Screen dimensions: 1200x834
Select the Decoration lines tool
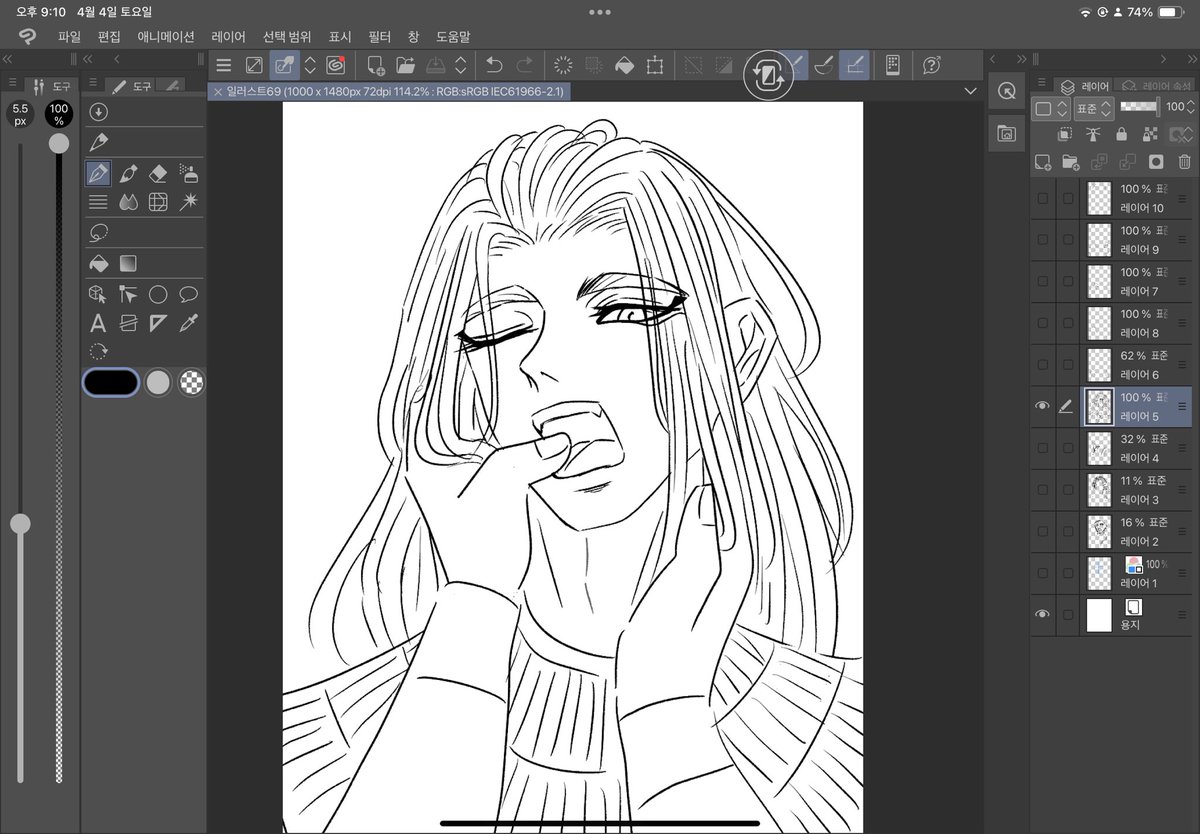click(x=98, y=202)
